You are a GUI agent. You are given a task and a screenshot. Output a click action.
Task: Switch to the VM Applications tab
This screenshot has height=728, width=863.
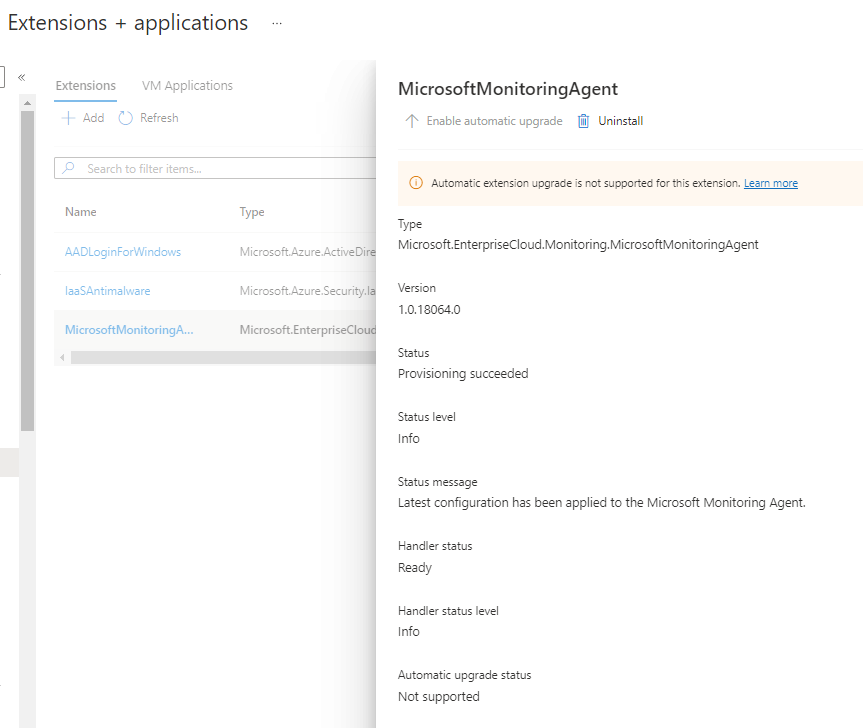click(187, 86)
